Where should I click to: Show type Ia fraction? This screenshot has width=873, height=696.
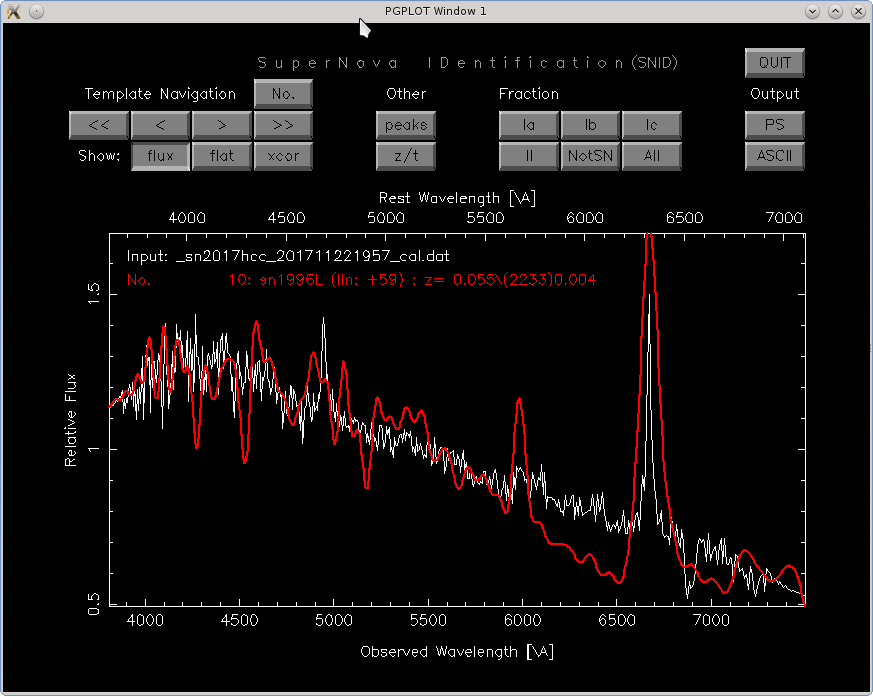click(529, 125)
